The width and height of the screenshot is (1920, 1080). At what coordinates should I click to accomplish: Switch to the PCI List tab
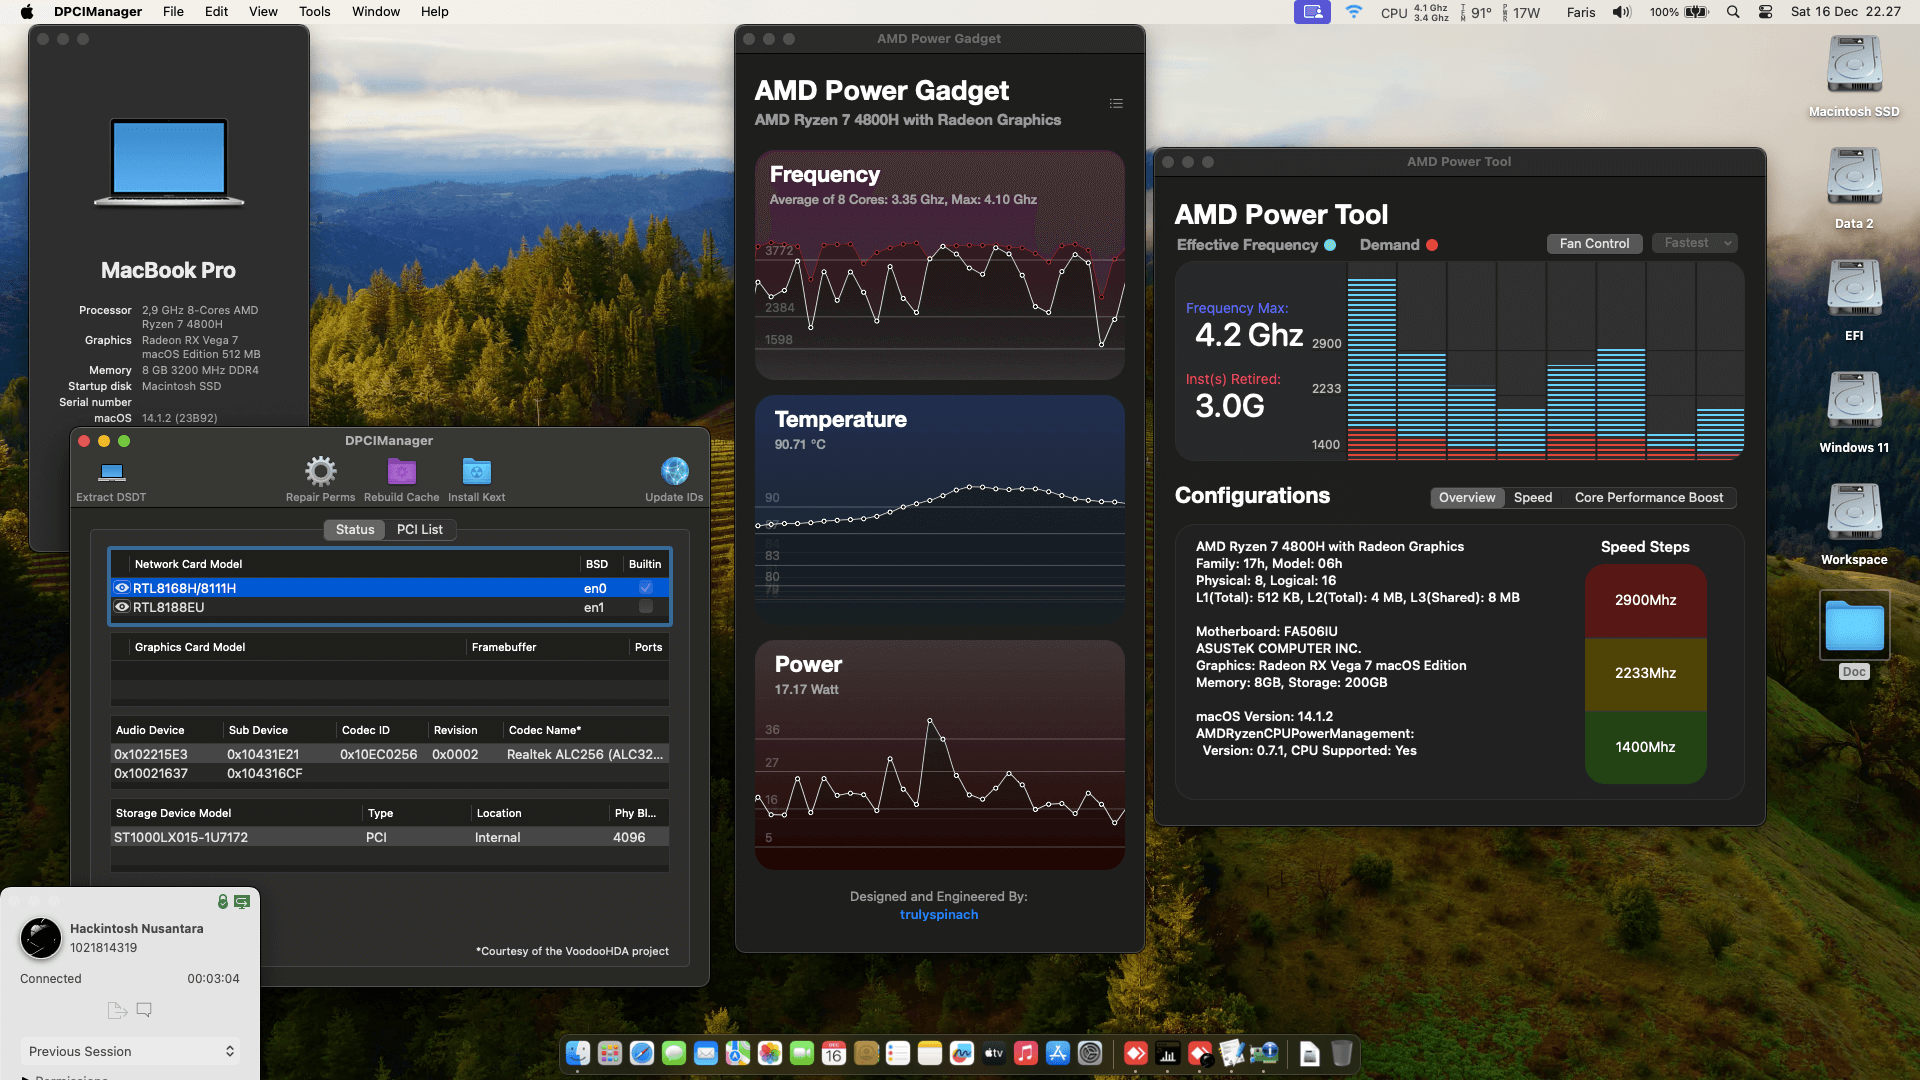(420, 529)
